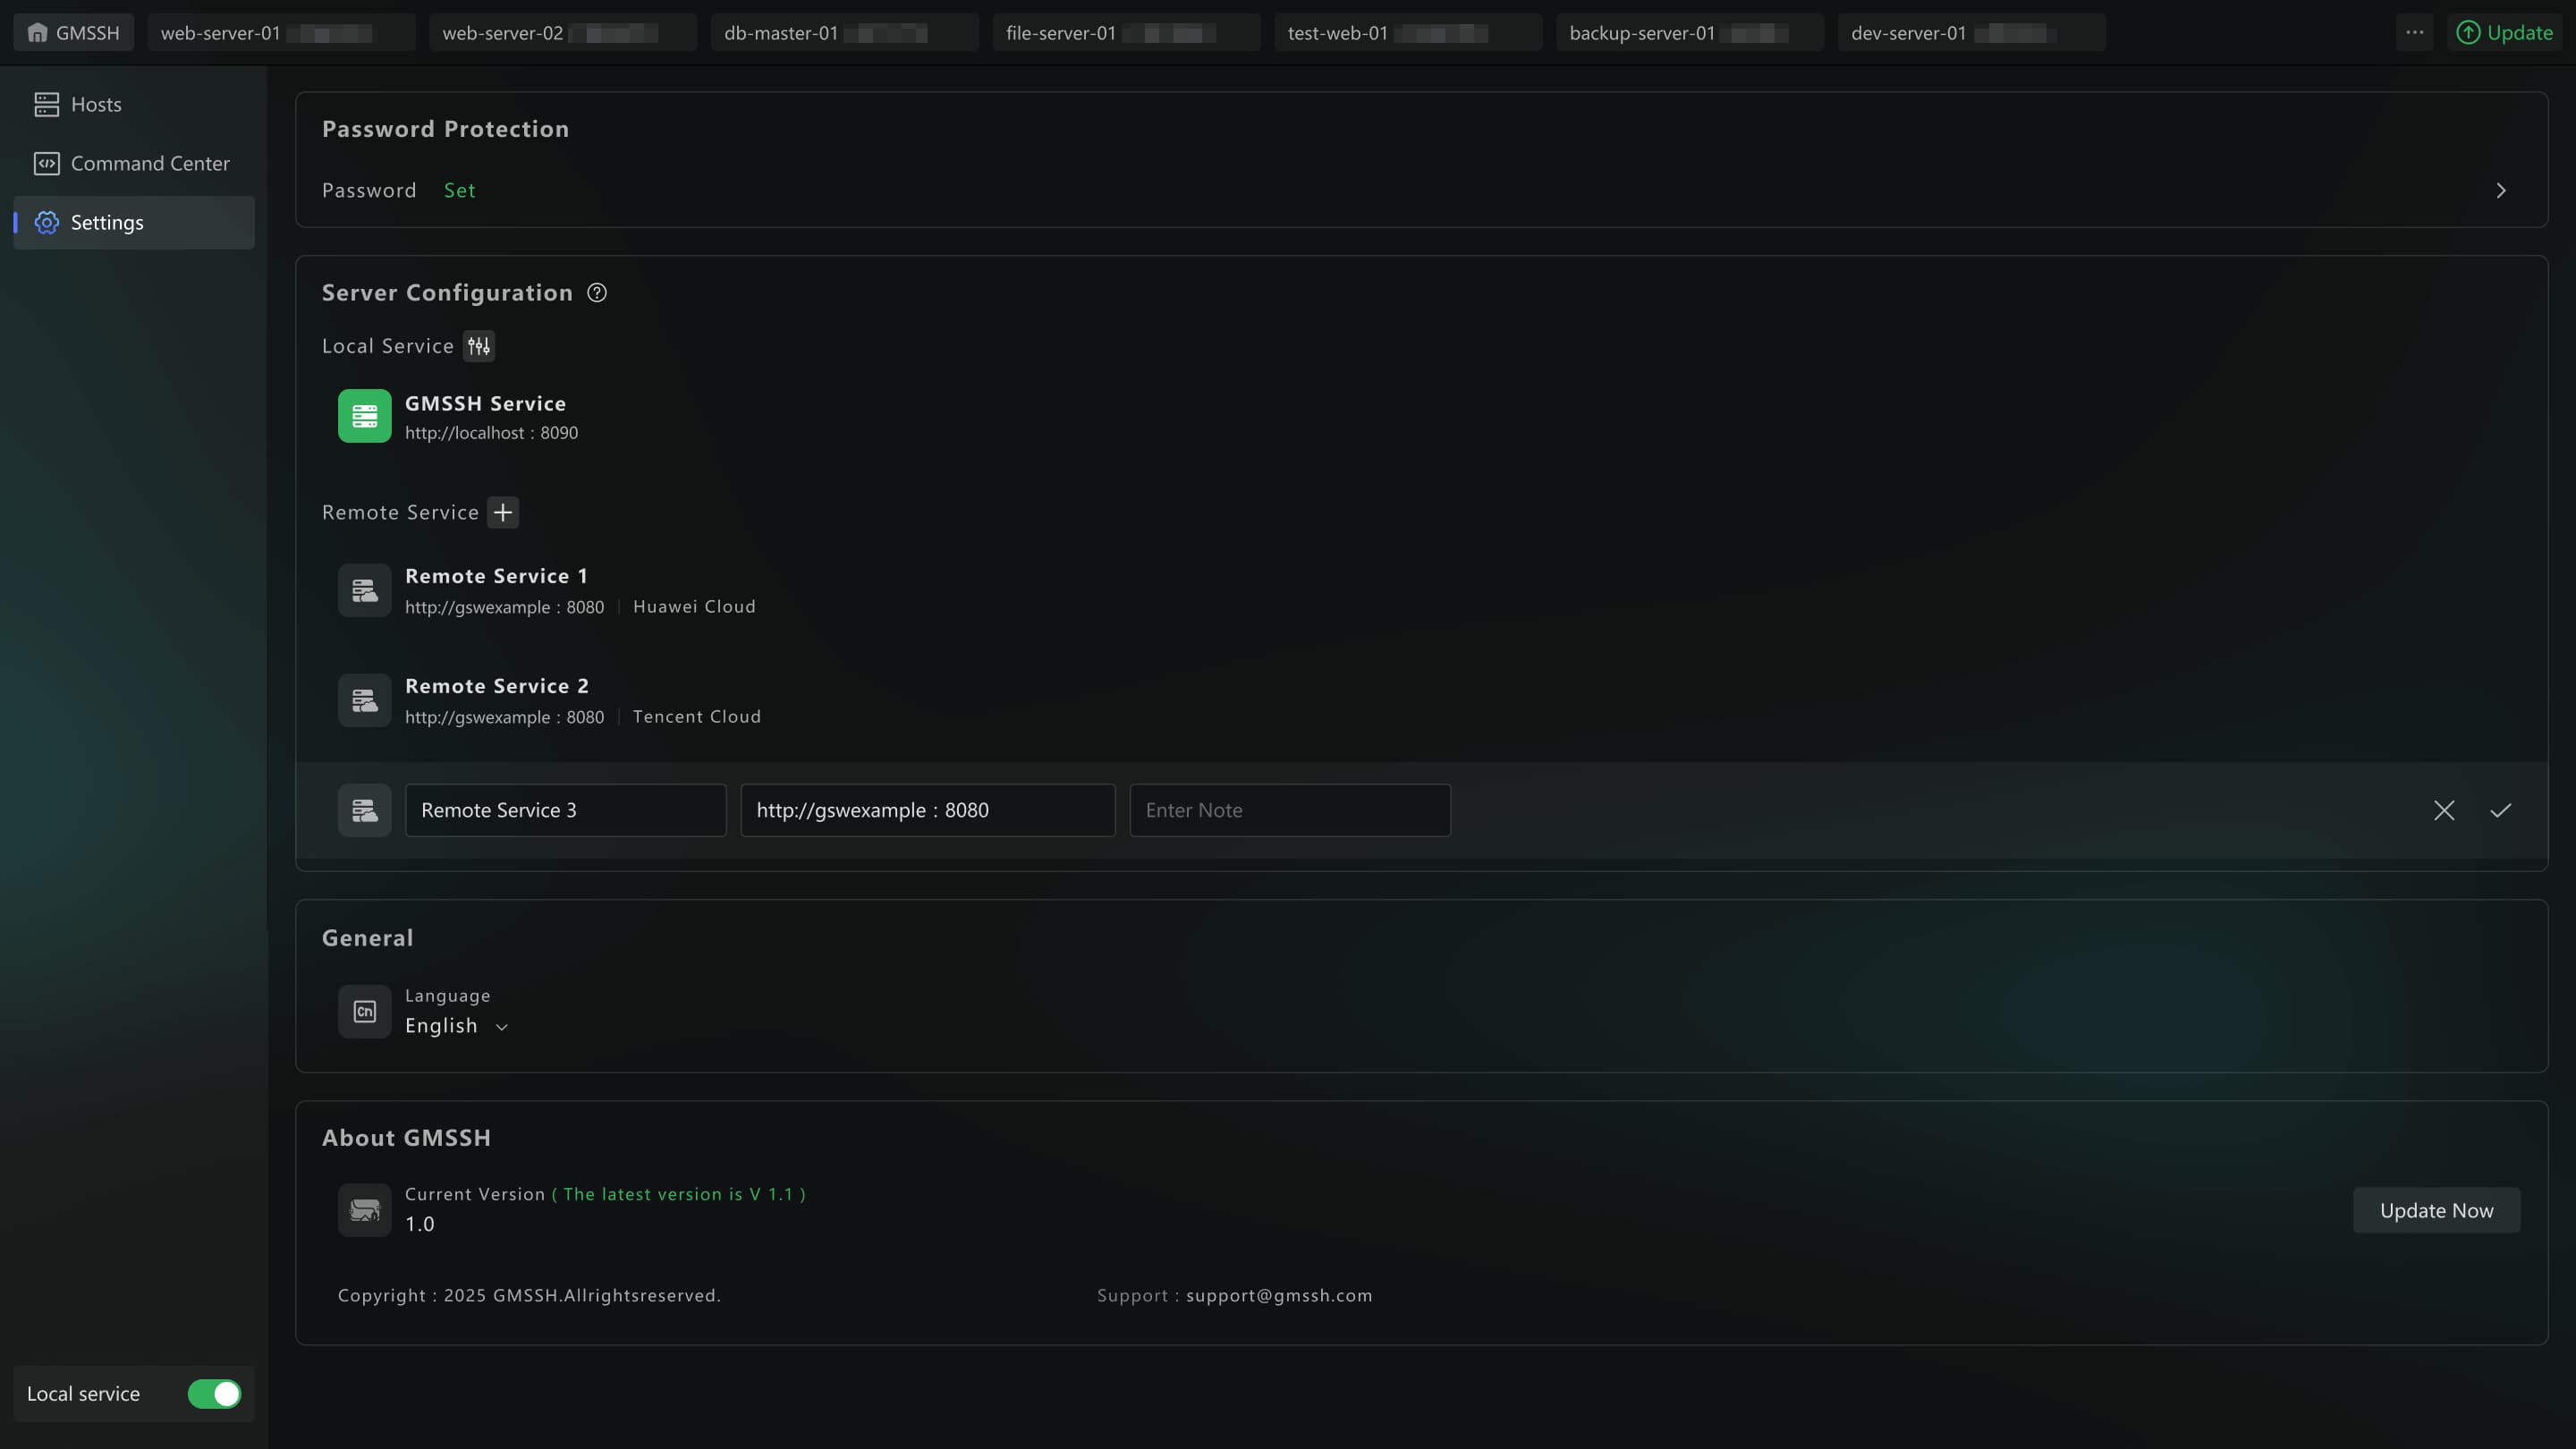2576x1449 pixels.
Task: Confirm new remote service with checkmark icon
Action: click(x=2500, y=810)
